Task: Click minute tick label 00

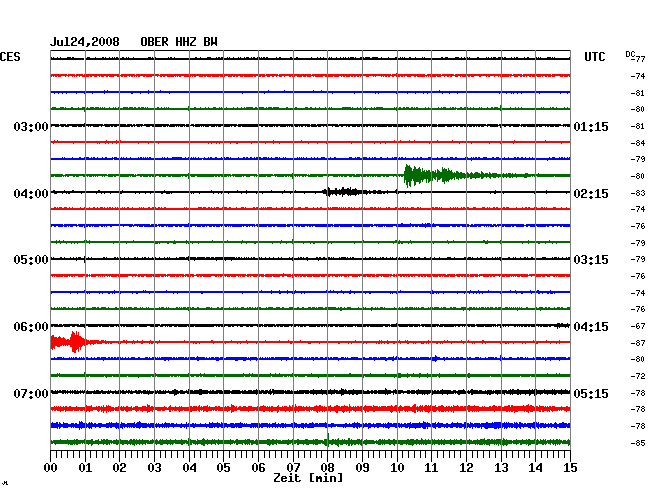Action: (x=51, y=467)
